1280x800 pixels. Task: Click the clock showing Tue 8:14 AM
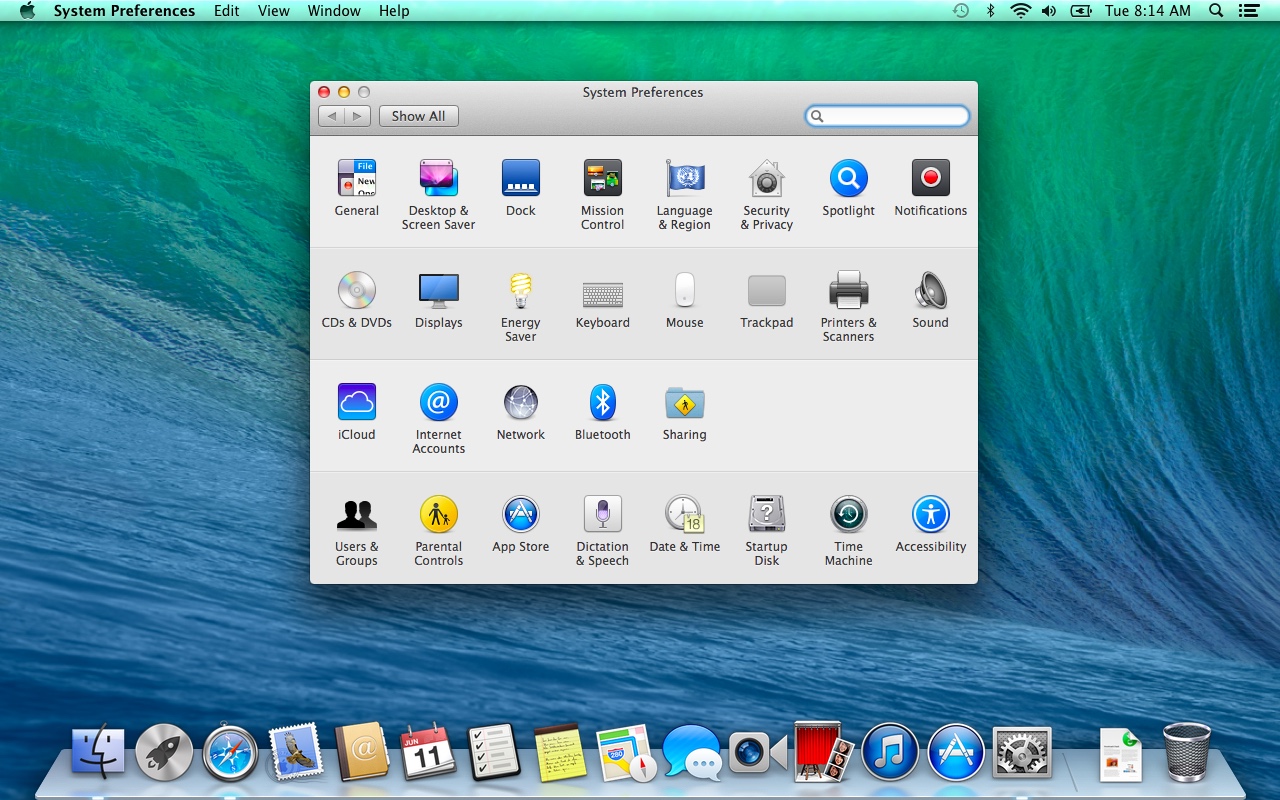coord(1148,11)
